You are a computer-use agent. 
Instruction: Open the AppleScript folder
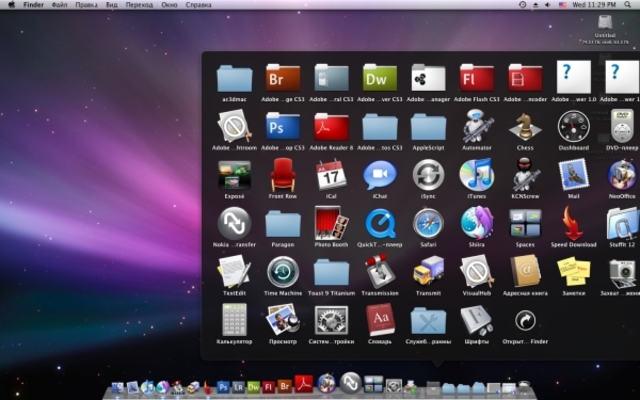pos(428,127)
